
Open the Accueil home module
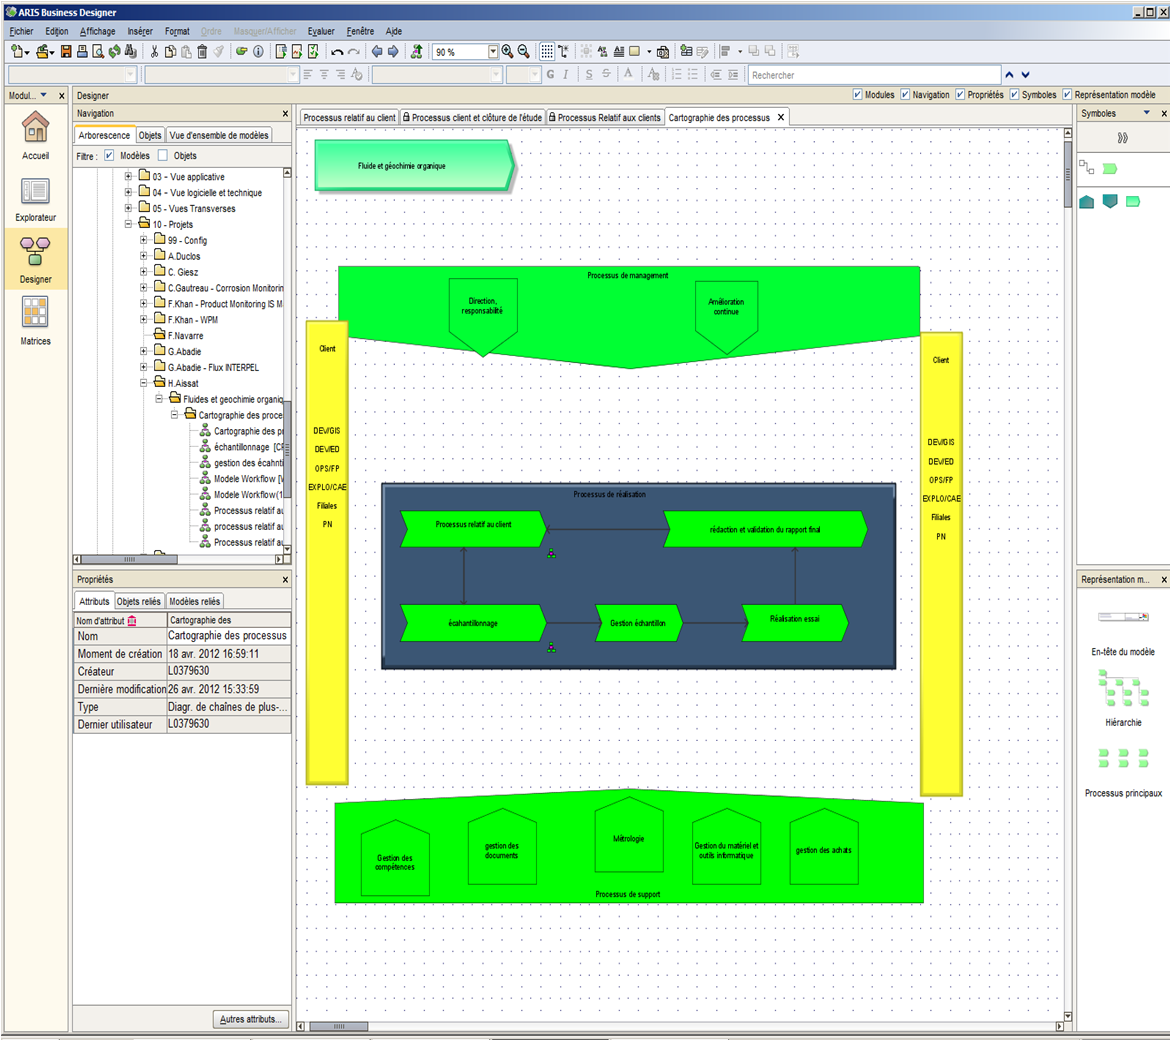click(35, 136)
